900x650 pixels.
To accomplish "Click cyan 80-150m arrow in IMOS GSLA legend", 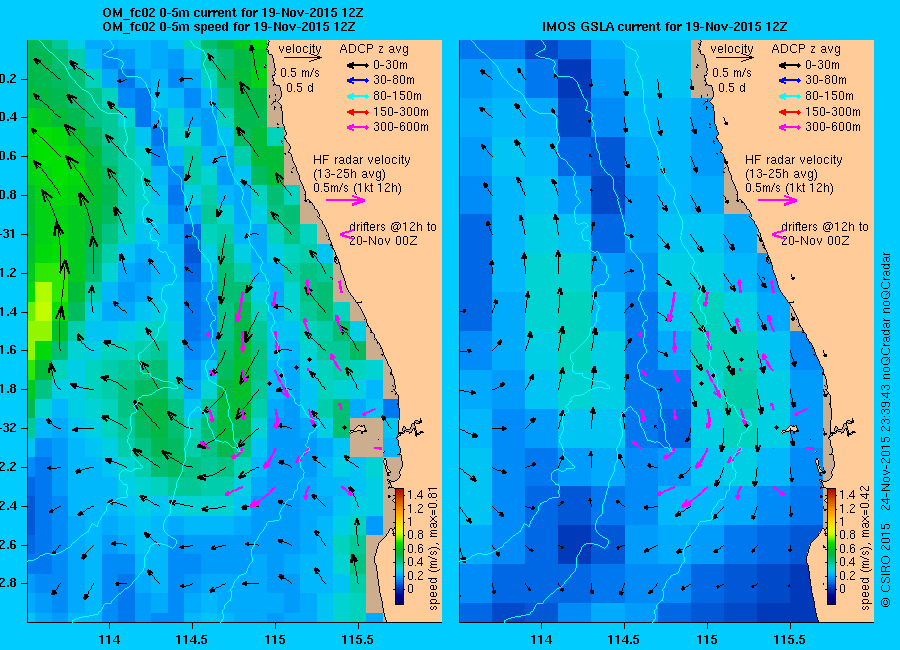I will tap(790, 96).
